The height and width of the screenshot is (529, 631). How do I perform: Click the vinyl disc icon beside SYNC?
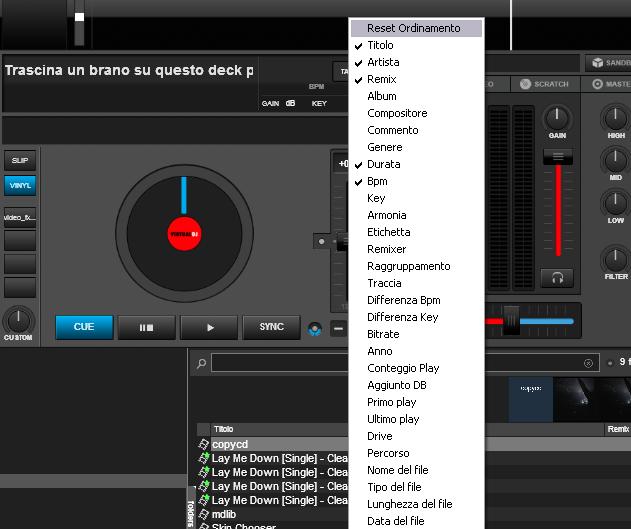[315, 328]
